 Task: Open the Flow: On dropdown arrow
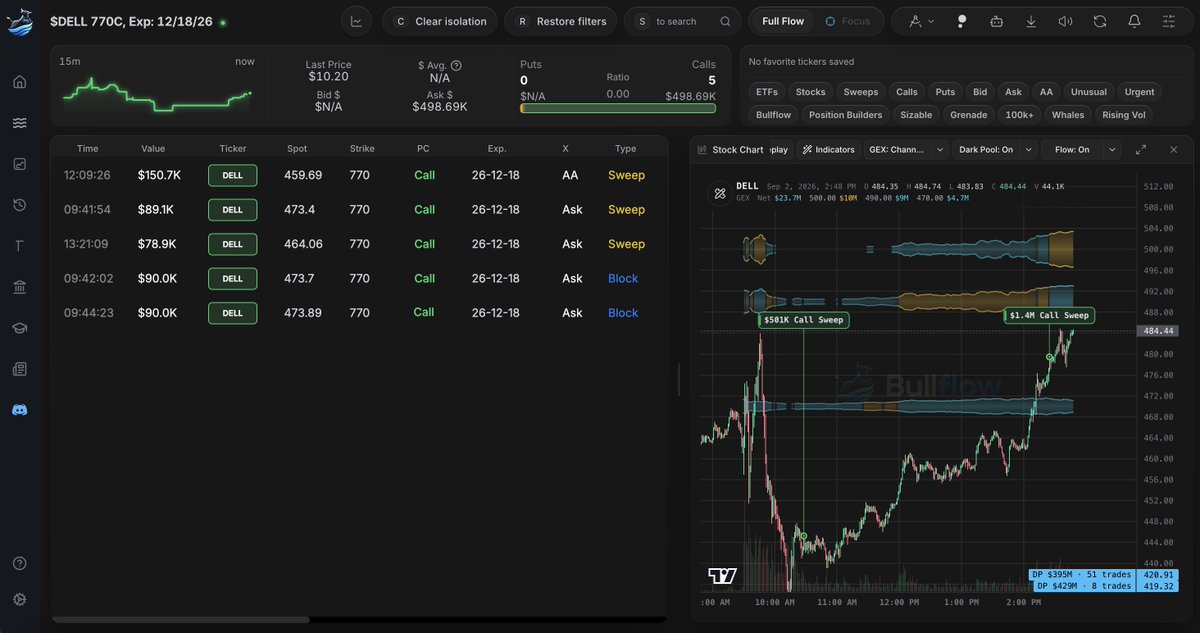tap(1112, 150)
